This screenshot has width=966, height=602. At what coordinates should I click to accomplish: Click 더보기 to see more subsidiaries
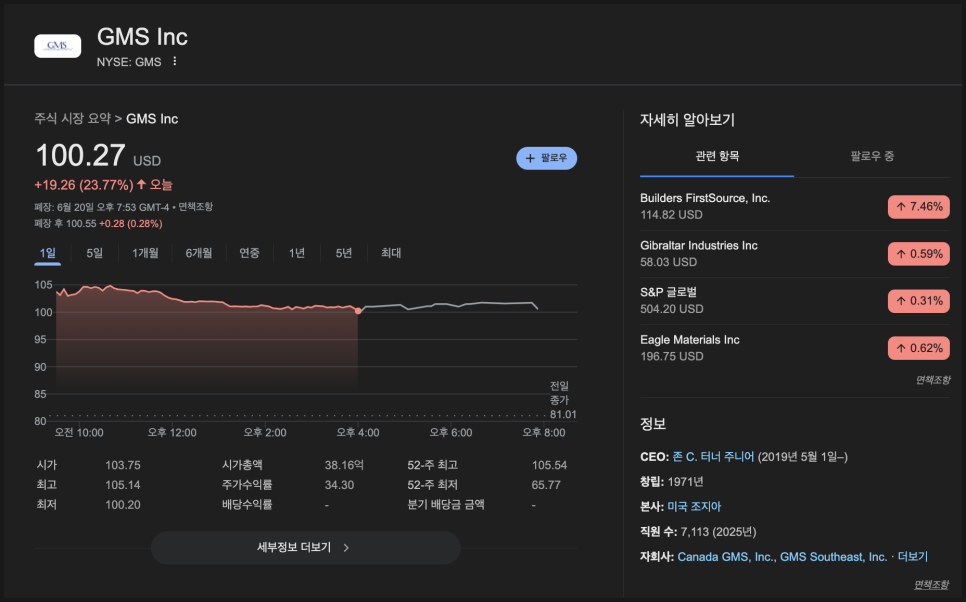click(912, 556)
